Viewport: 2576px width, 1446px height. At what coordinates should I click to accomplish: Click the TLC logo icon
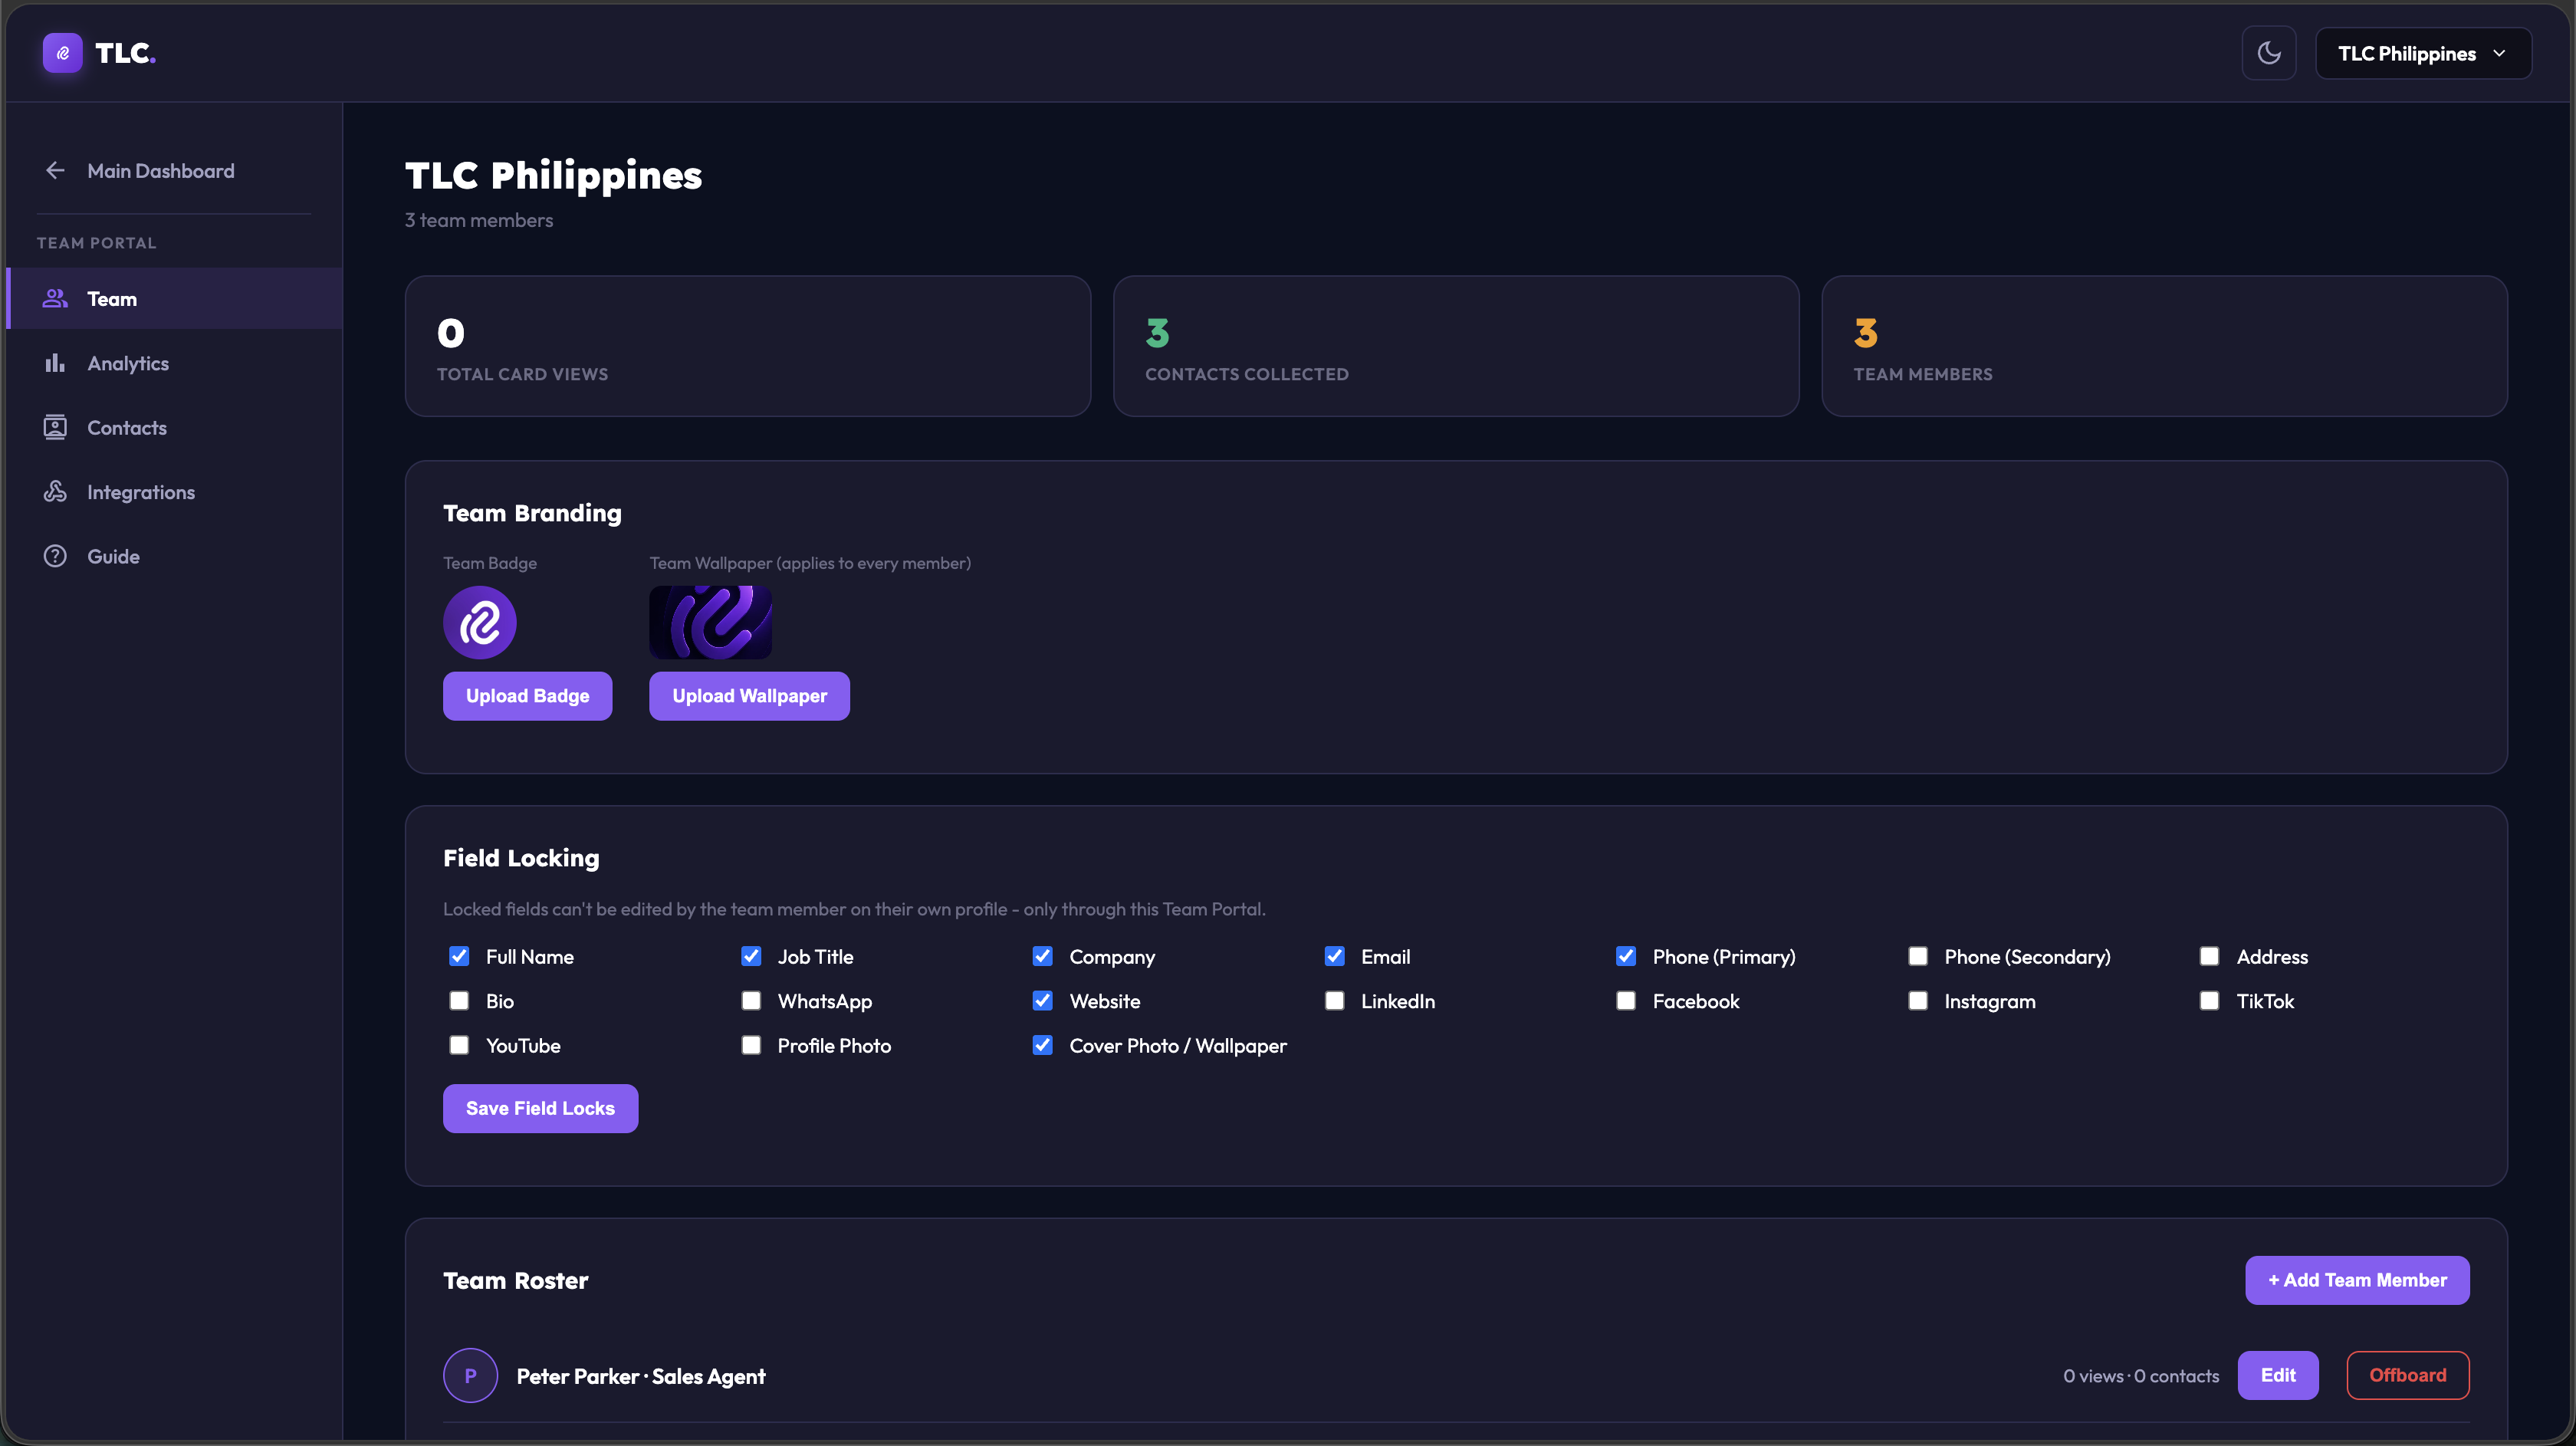pyautogui.click(x=62, y=53)
